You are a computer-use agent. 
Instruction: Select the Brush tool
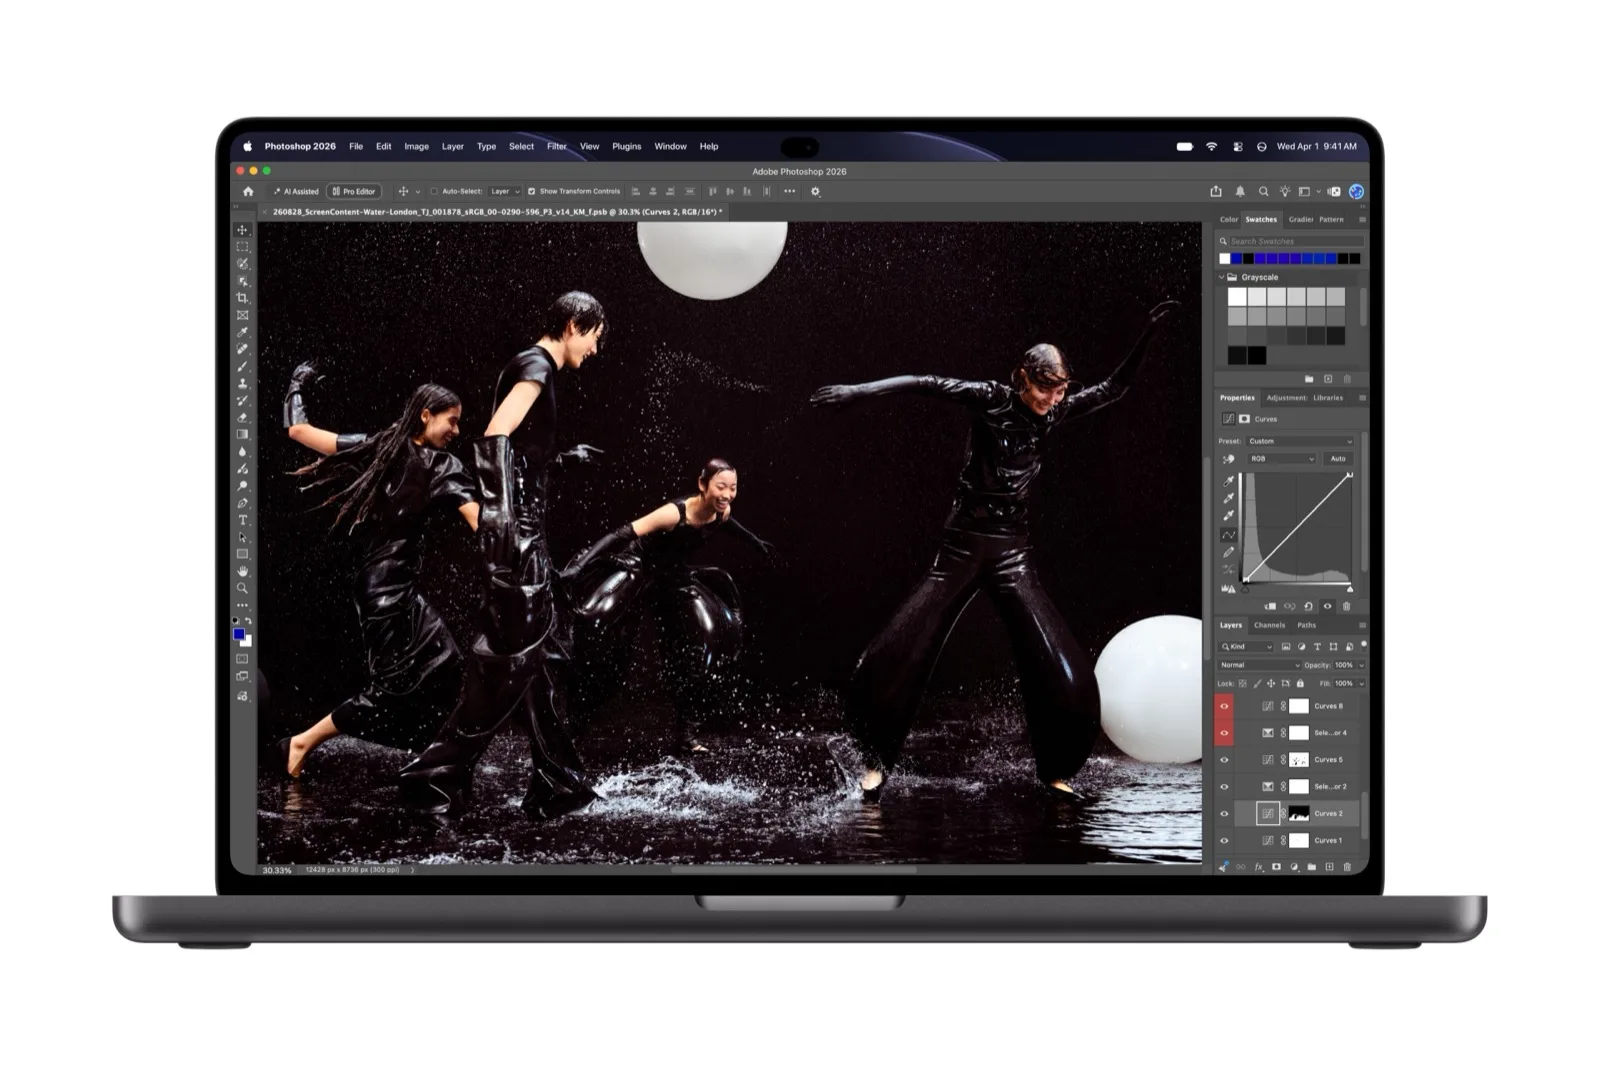242,366
